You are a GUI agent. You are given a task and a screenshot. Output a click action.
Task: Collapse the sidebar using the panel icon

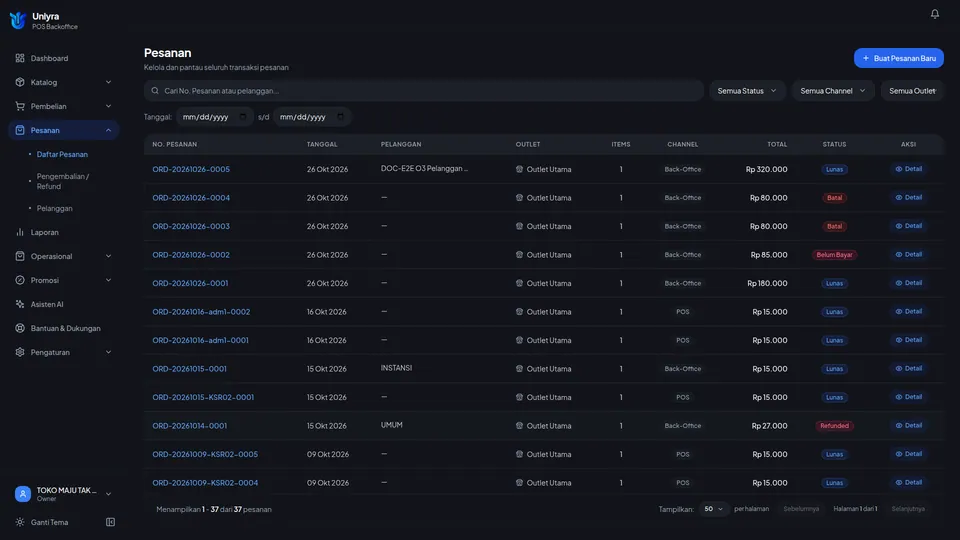pyautogui.click(x=110, y=522)
